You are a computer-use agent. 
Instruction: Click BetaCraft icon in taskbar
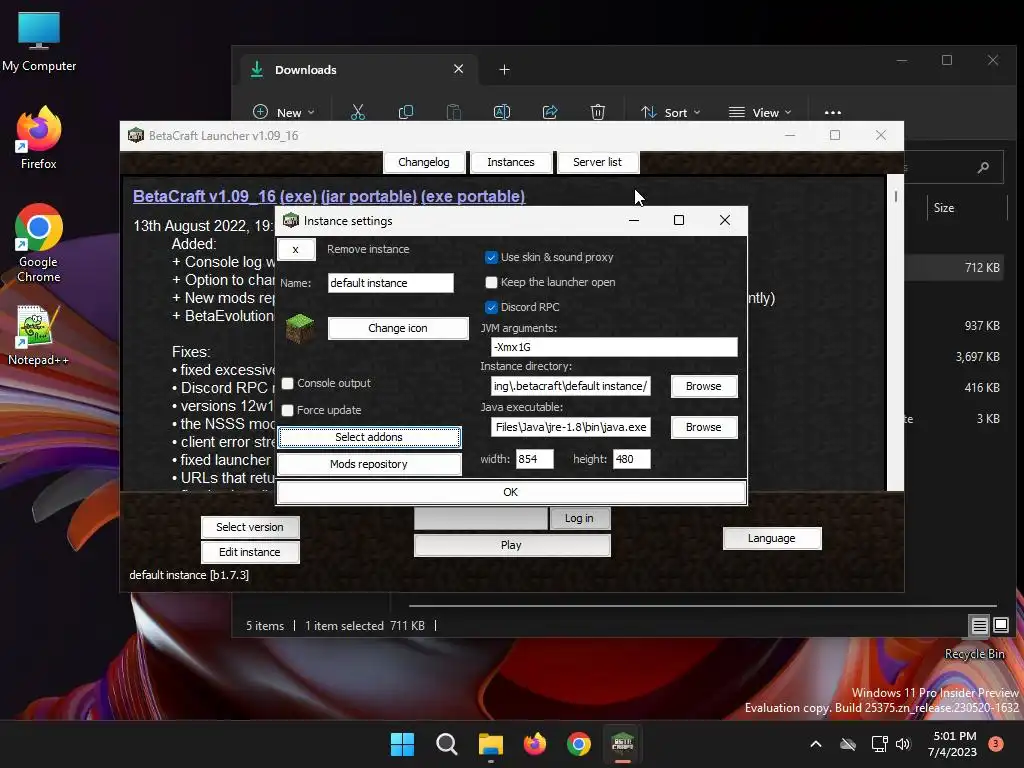point(622,744)
